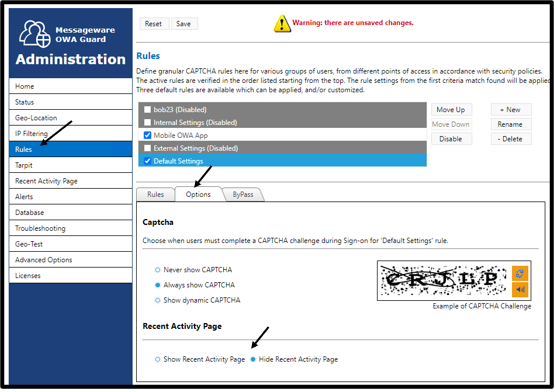The height and width of the screenshot is (392, 555).
Task: Select Never show CAPTCHA option
Action: click(158, 270)
